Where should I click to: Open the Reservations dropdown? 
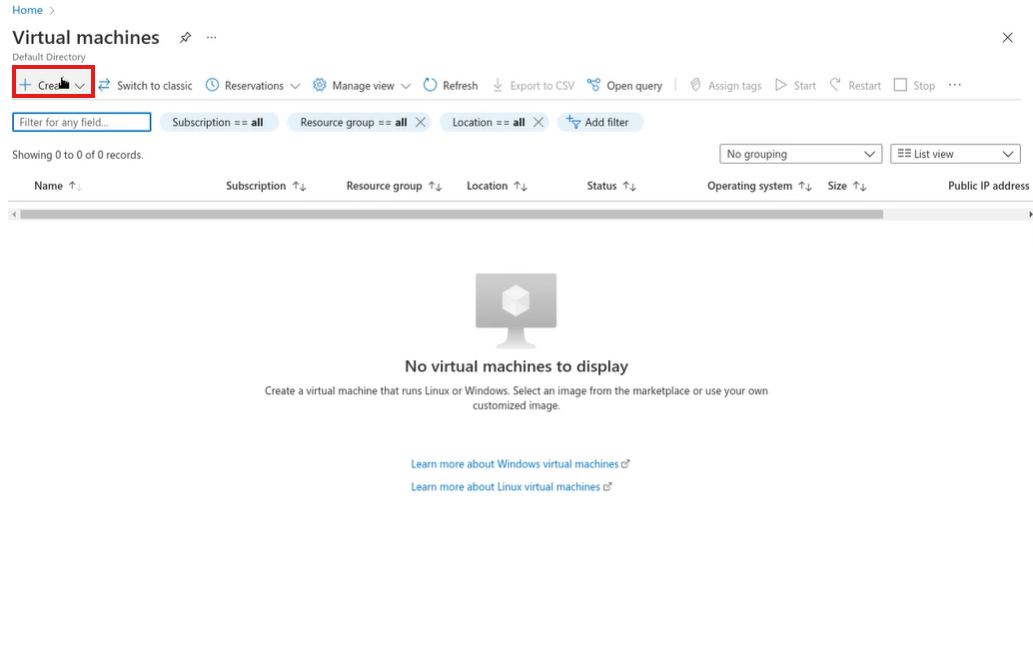coord(253,86)
